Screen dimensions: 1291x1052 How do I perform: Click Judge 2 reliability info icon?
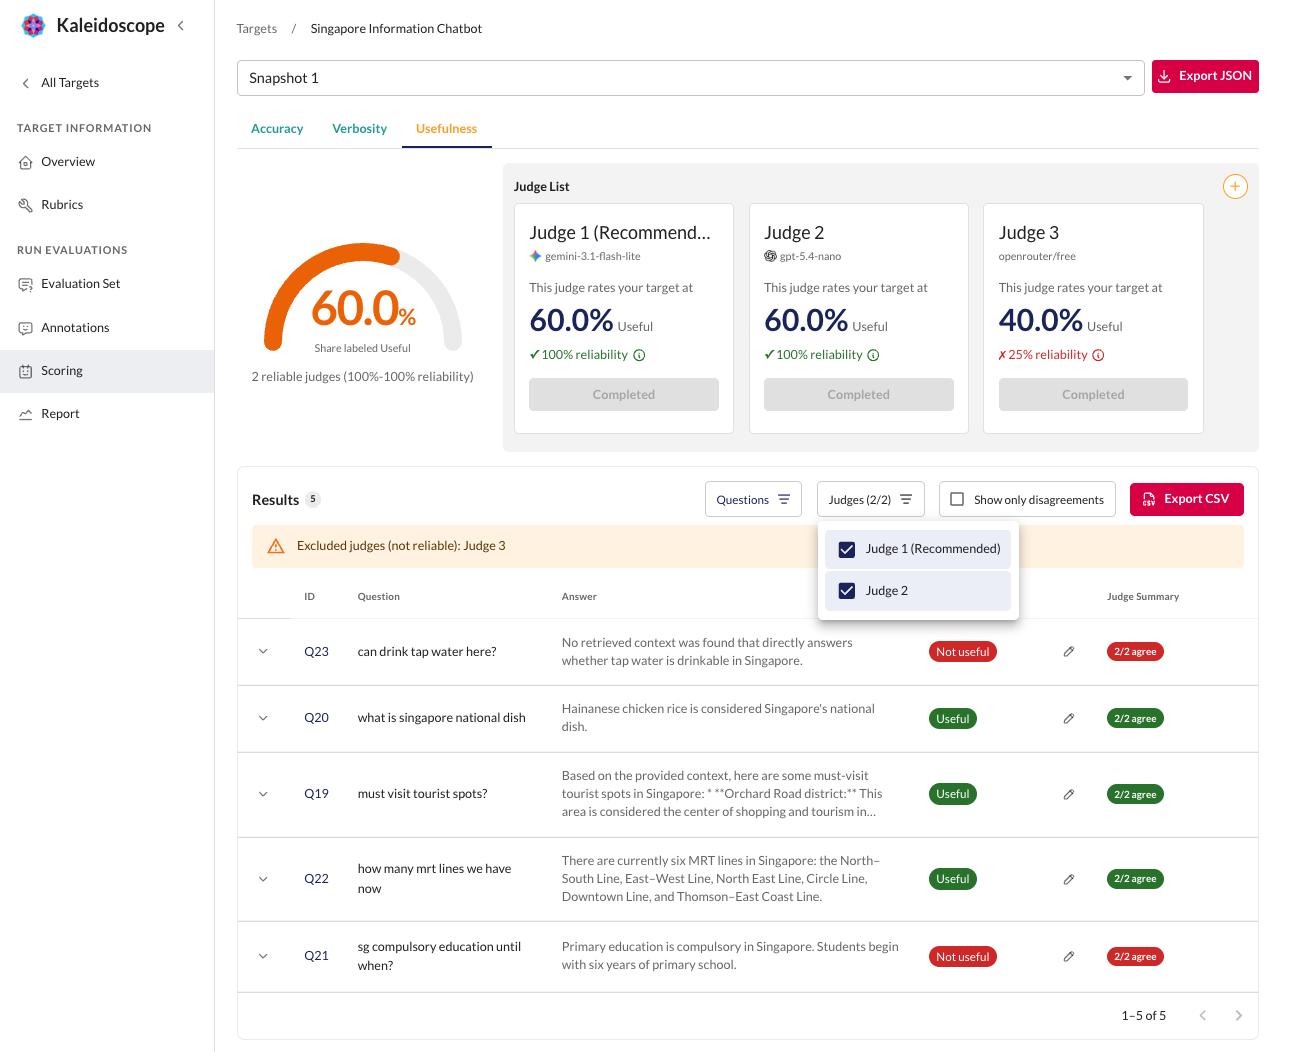click(873, 355)
